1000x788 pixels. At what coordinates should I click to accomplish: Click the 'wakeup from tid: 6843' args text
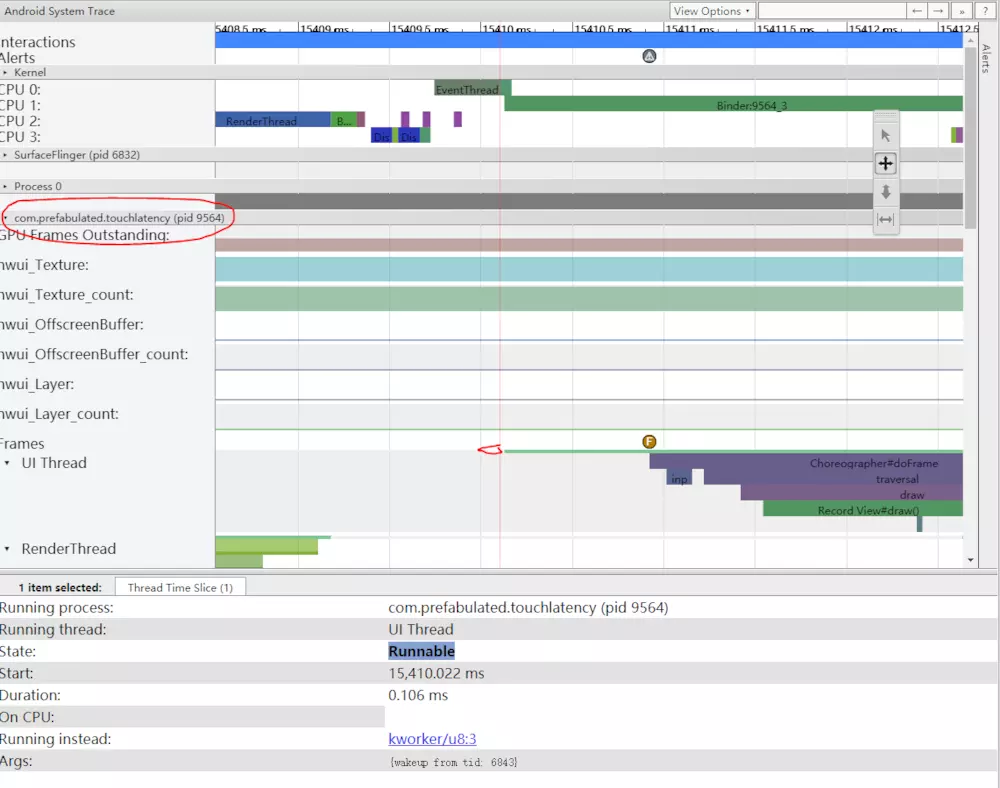[x=453, y=762]
